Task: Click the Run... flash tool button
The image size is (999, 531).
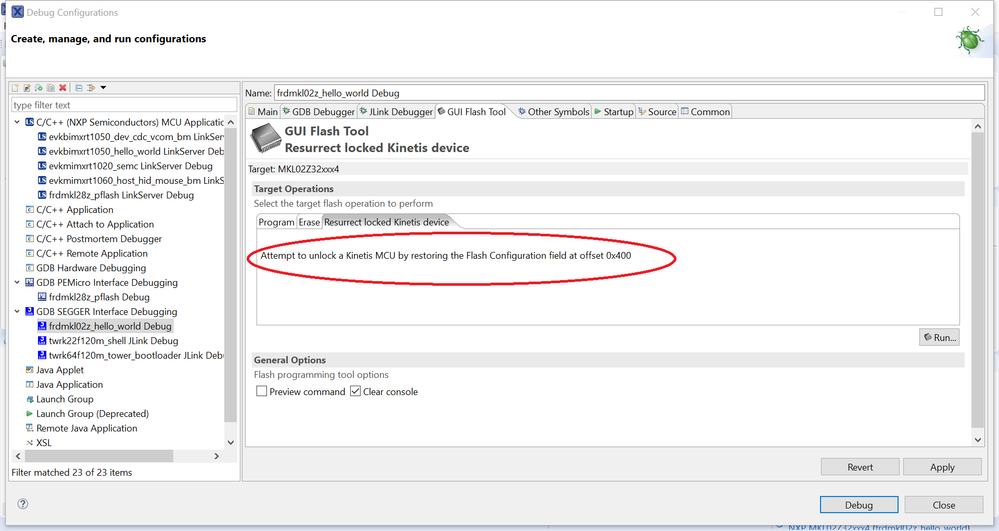Action: [x=939, y=337]
